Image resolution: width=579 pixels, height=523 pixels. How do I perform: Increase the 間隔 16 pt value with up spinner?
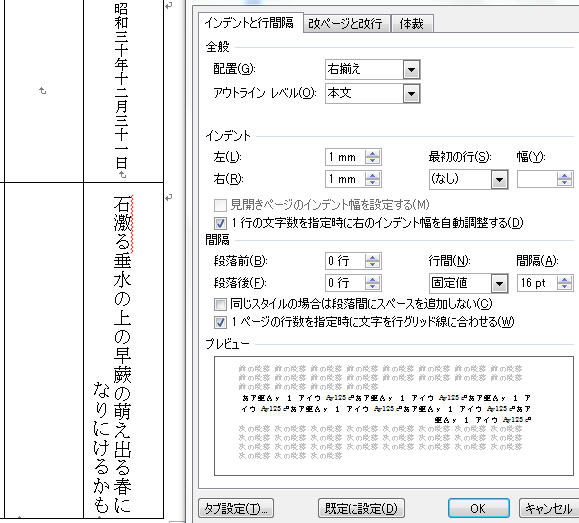(x=564, y=279)
